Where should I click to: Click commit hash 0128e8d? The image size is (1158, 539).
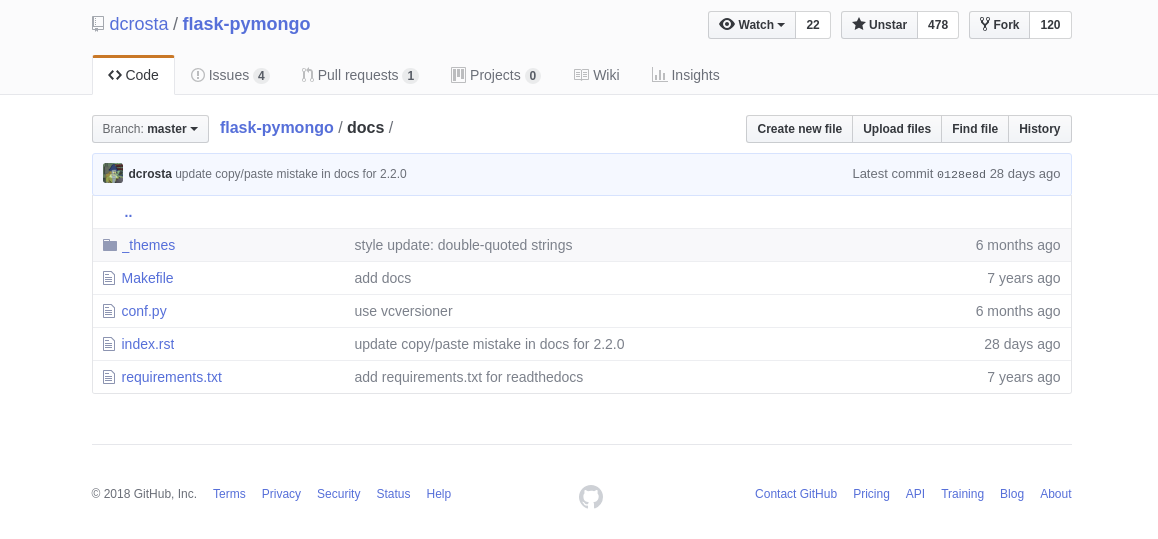point(961,174)
